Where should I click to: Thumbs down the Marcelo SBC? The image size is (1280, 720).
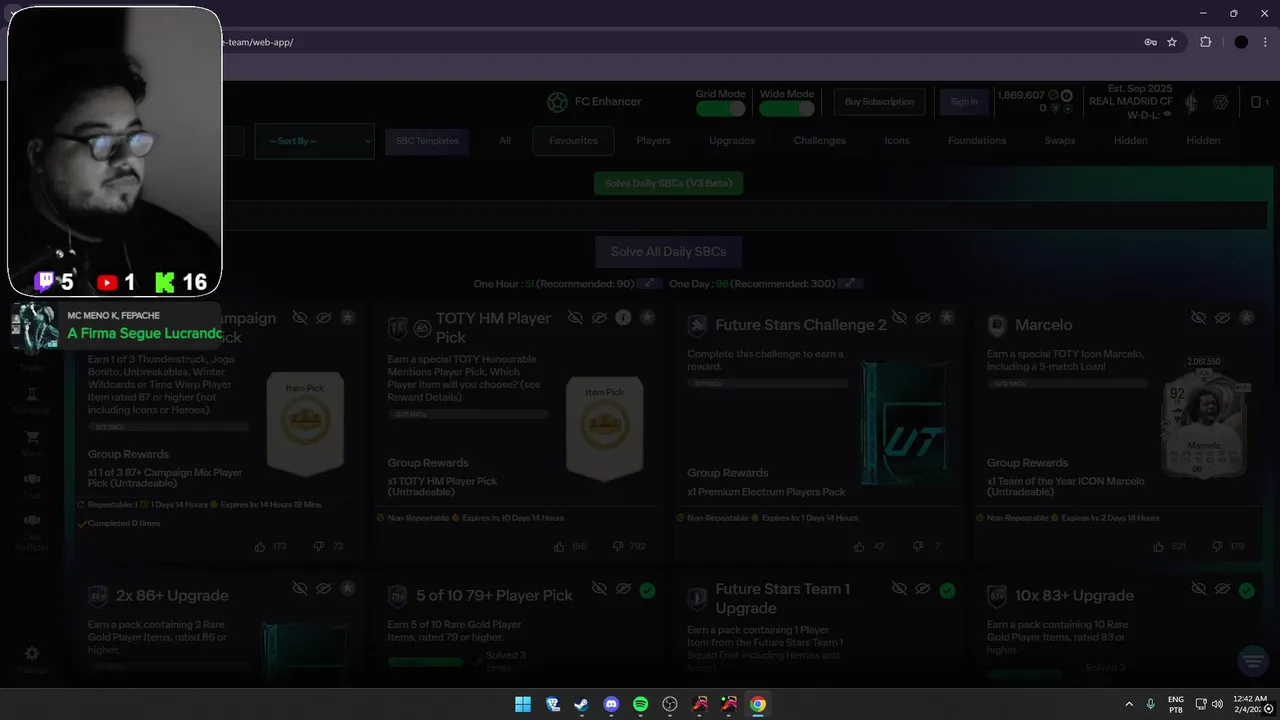click(1216, 547)
